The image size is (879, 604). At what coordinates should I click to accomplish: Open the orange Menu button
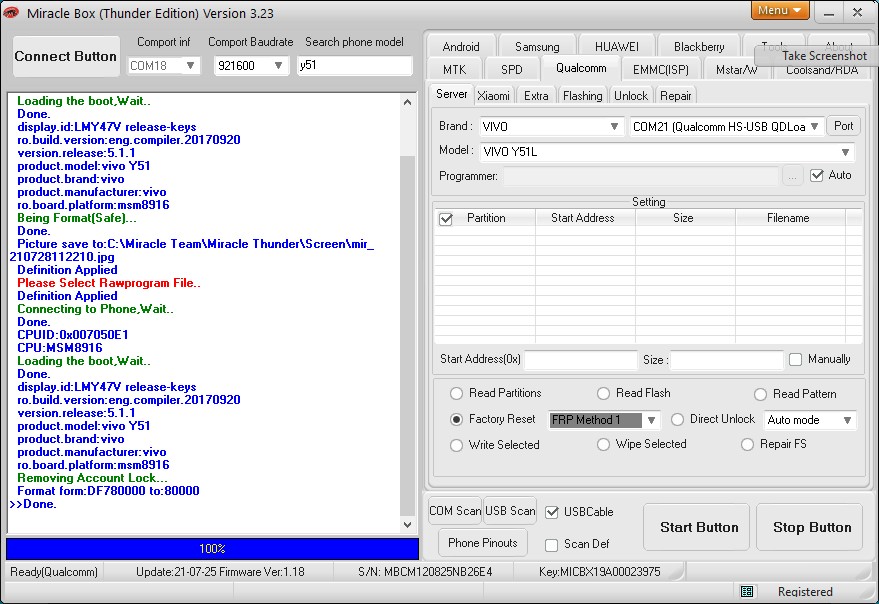tap(780, 10)
